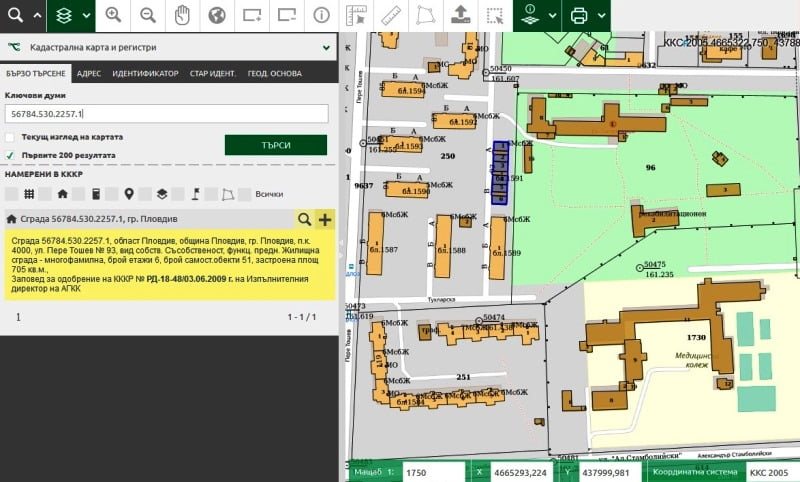Expand the search magnifier dropdown arrow
The image size is (800, 482).
pyautogui.click(x=37, y=16)
